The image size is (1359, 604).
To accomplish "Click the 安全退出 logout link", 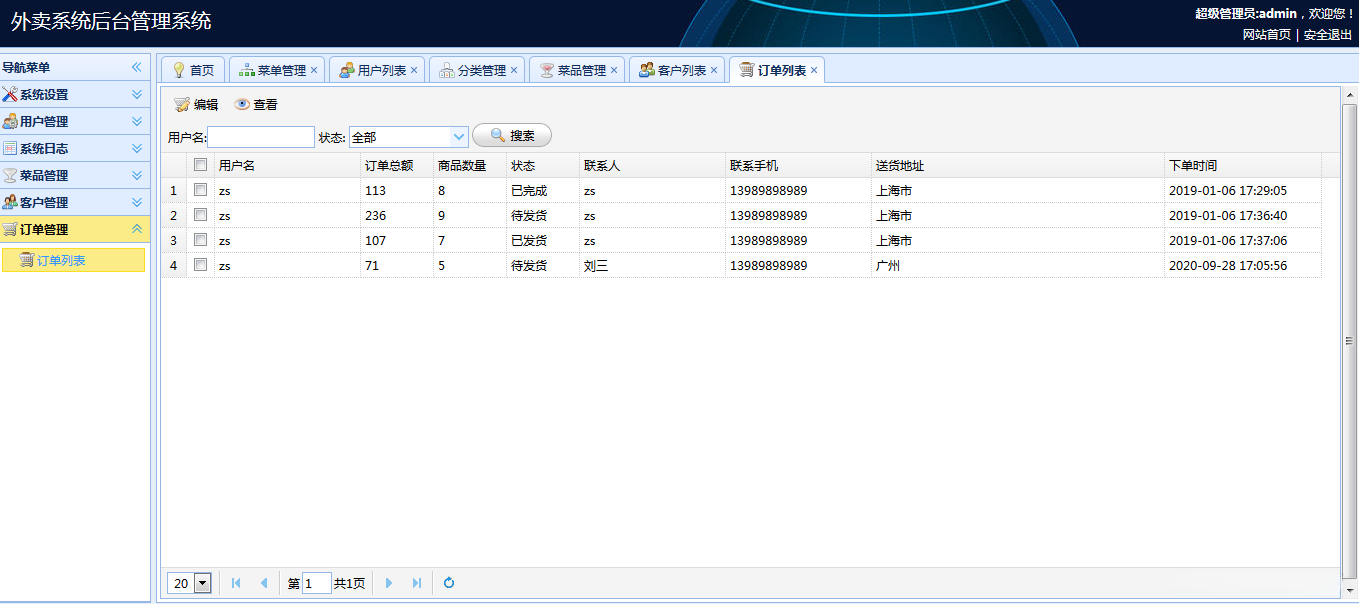I will tap(1328, 34).
